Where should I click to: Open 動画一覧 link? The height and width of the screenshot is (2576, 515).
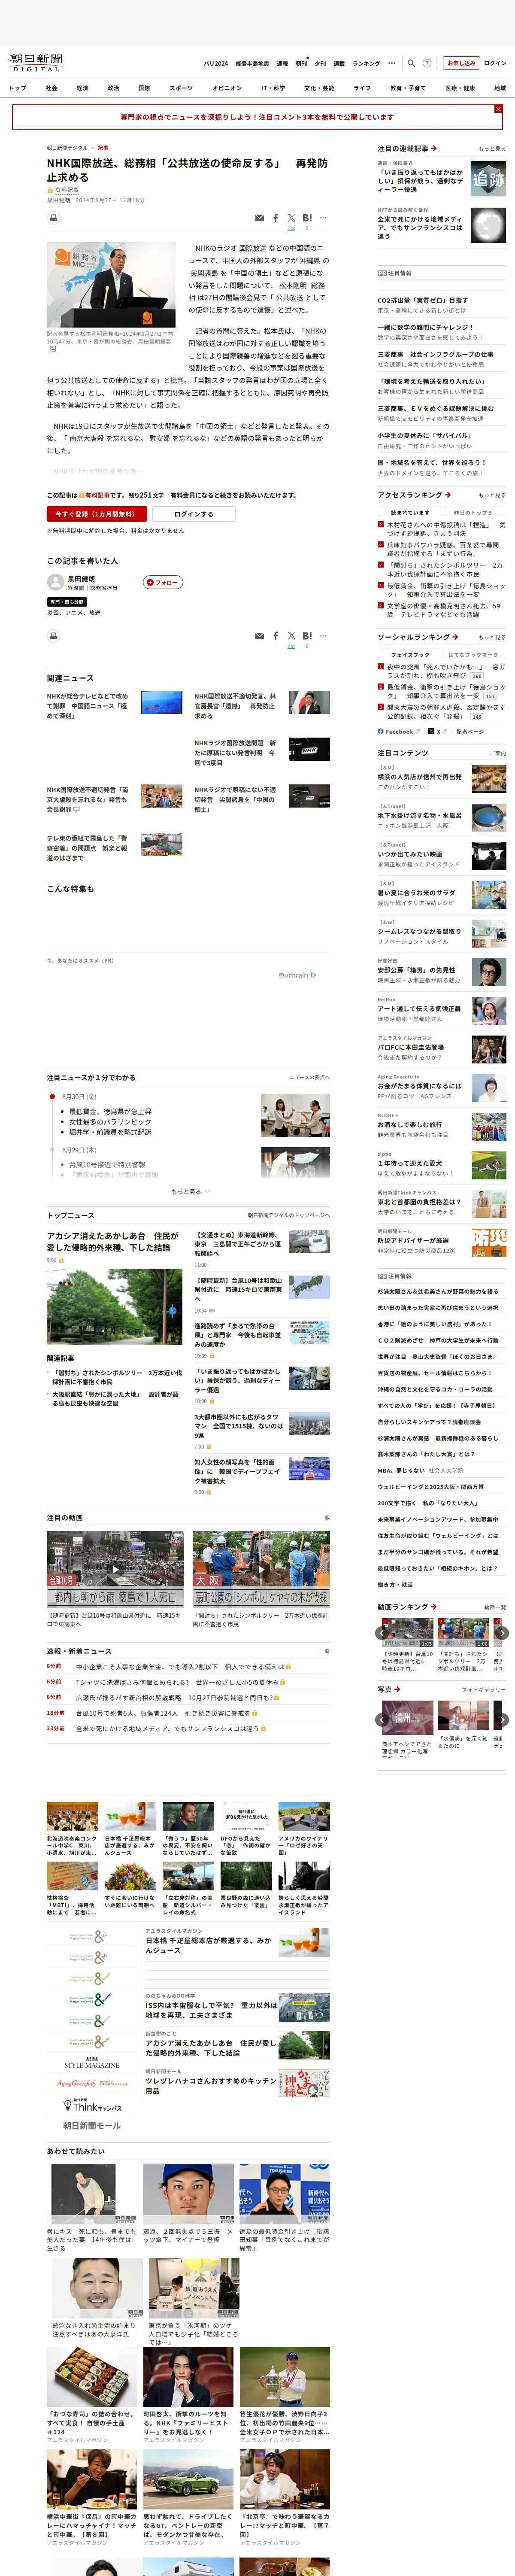pyautogui.click(x=494, y=1606)
